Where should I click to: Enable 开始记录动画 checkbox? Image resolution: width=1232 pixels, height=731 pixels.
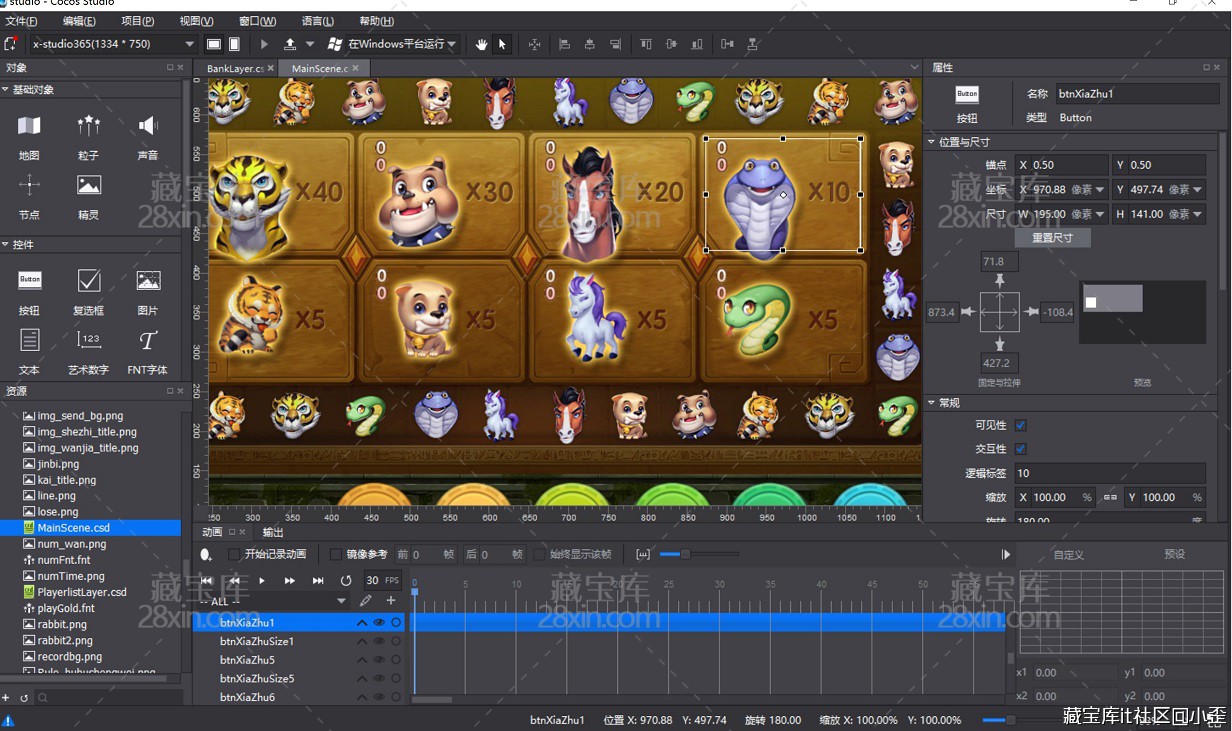pyautogui.click(x=234, y=554)
